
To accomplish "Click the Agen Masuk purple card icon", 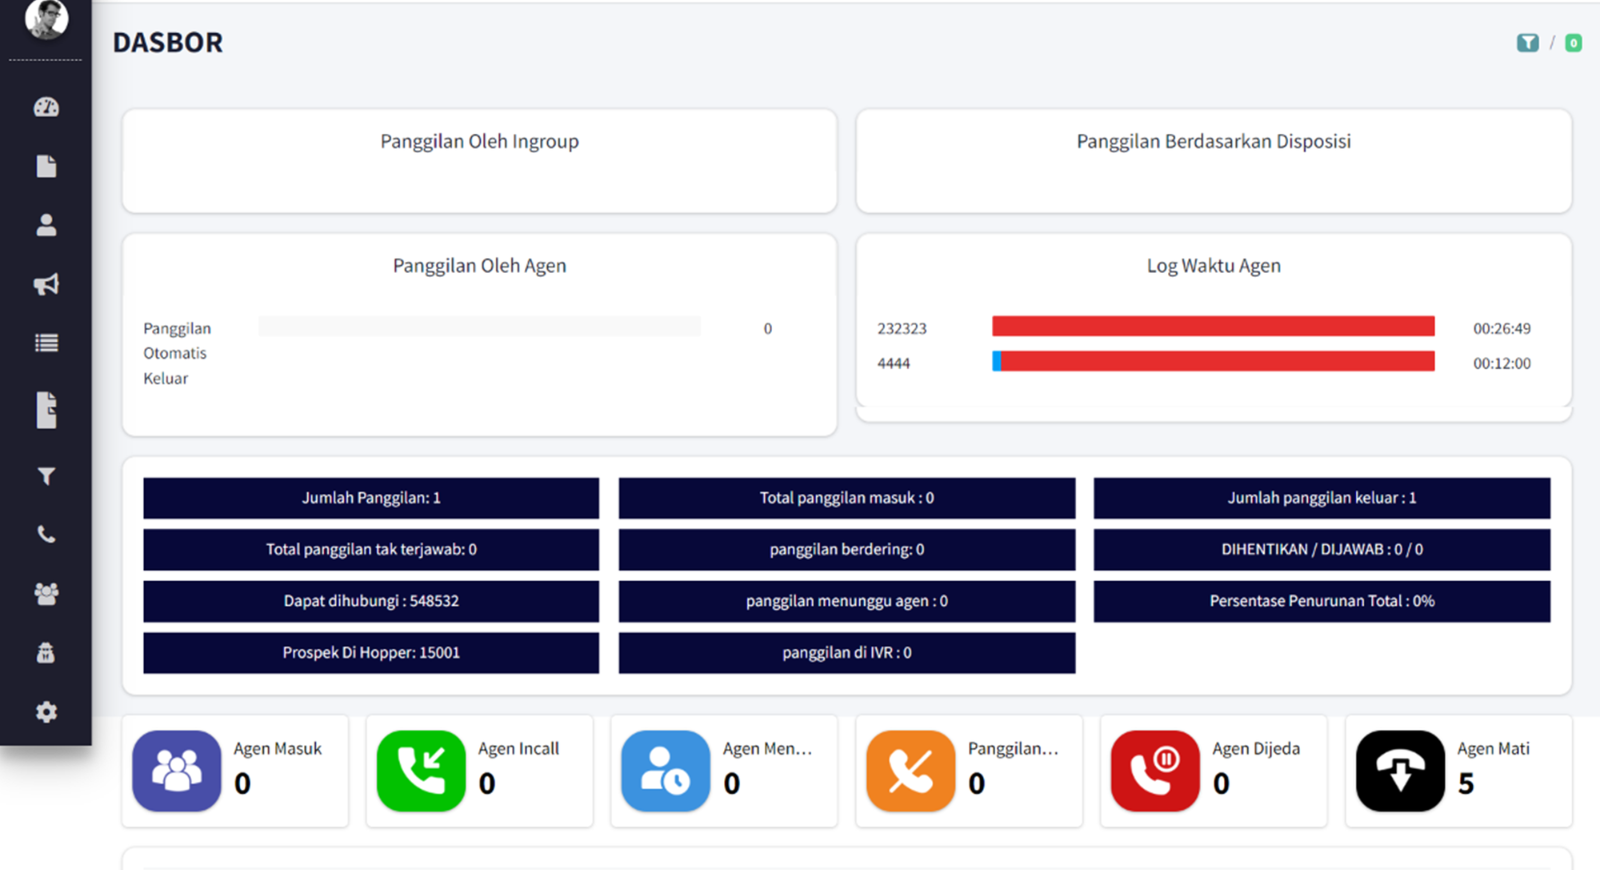I will tap(177, 771).
